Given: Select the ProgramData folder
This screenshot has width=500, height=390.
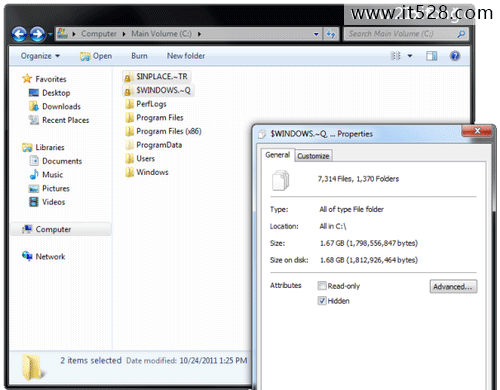Looking at the screenshot, I should pyautogui.click(x=159, y=145).
